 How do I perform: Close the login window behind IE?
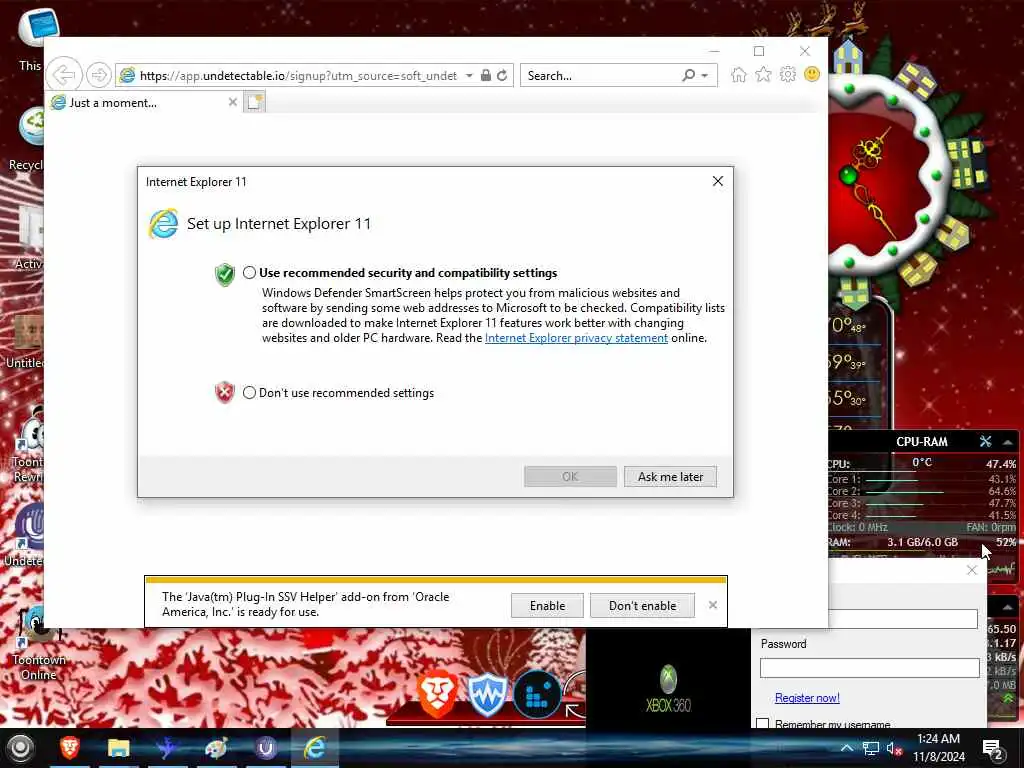tap(972, 570)
